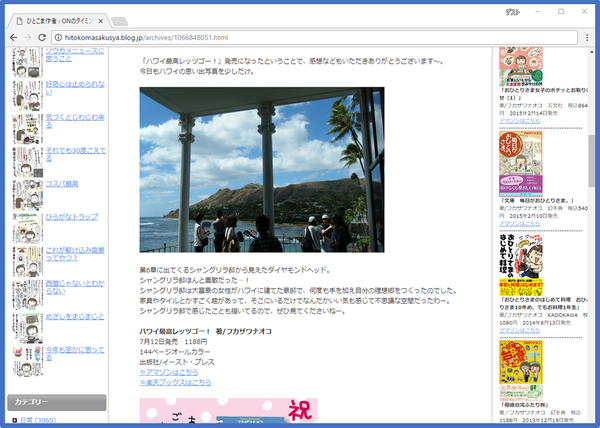Click the カテゴリー section header
The height and width of the screenshot is (428, 600).
click(57, 402)
